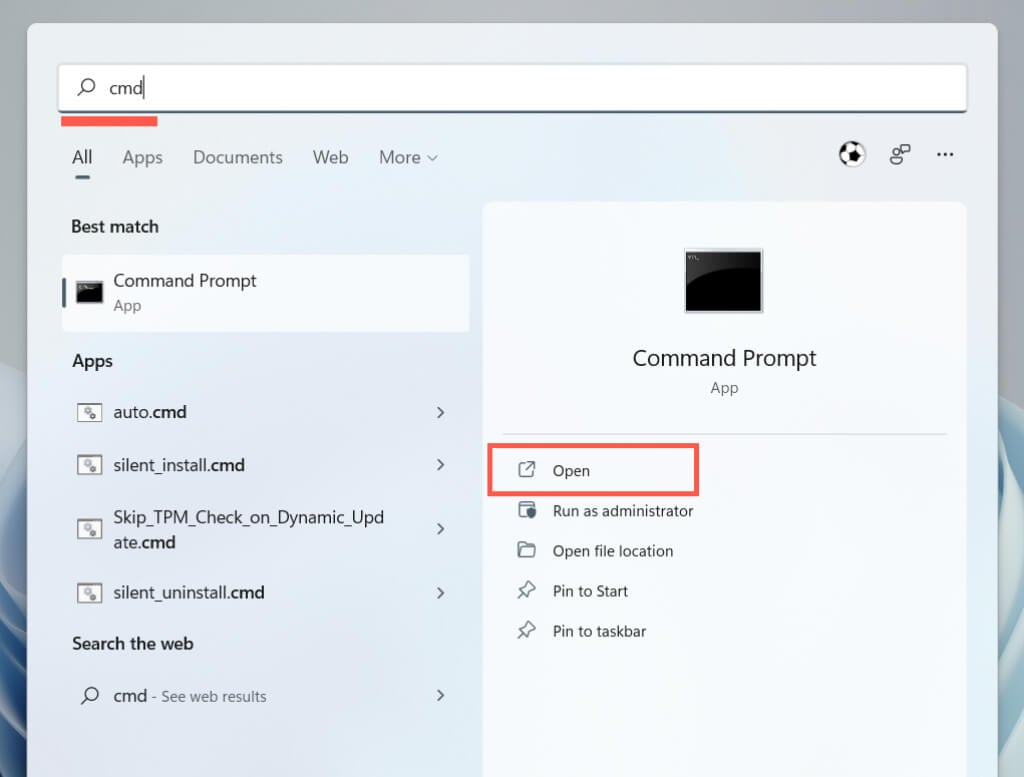
Task: Open the three-dot more options menu
Action: (x=945, y=154)
